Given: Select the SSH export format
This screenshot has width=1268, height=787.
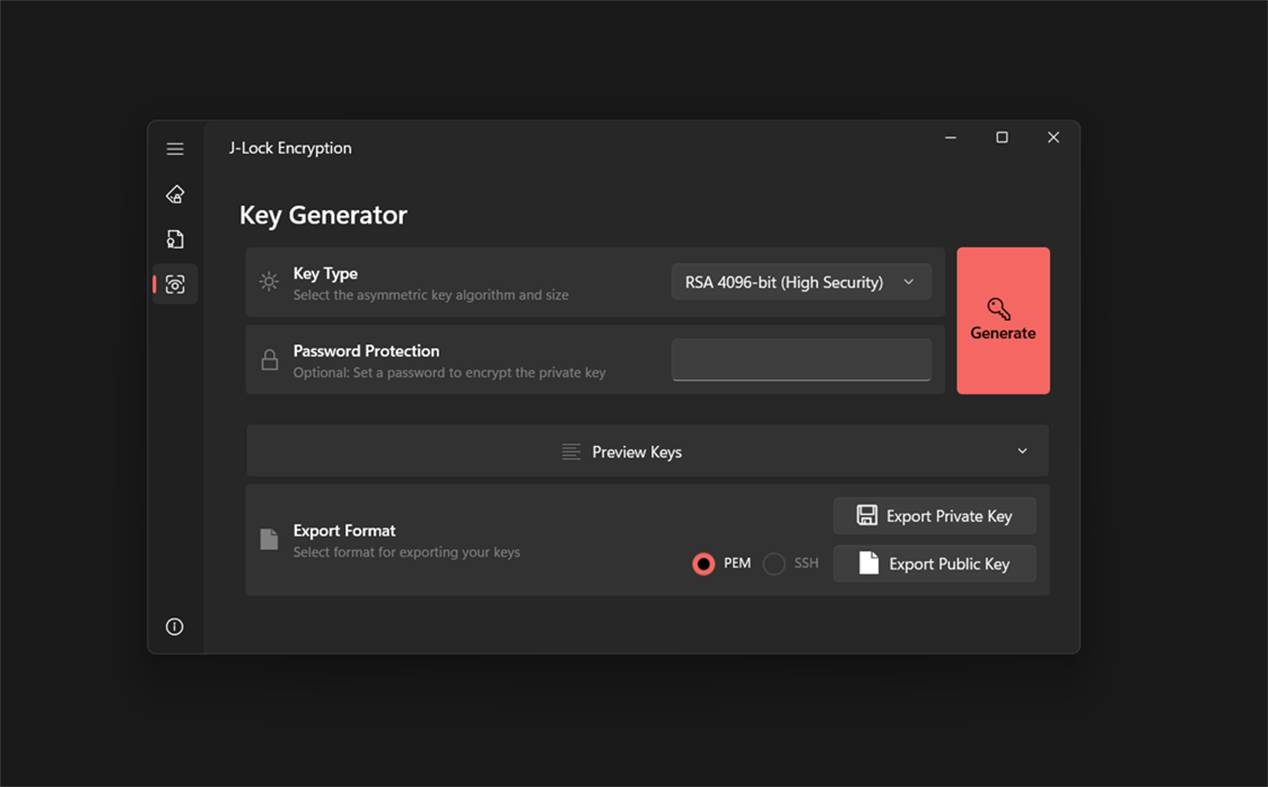Looking at the screenshot, I should pos(773,563).
